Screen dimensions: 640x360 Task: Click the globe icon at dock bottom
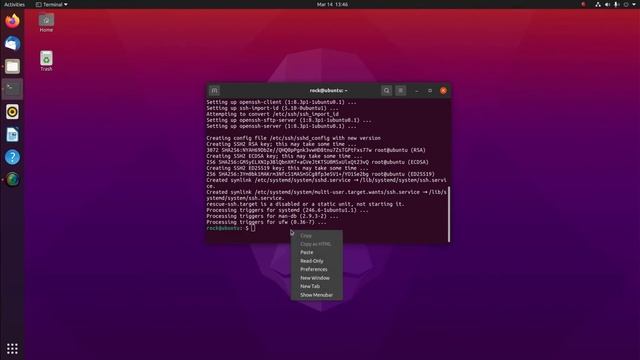pos(12,180)
